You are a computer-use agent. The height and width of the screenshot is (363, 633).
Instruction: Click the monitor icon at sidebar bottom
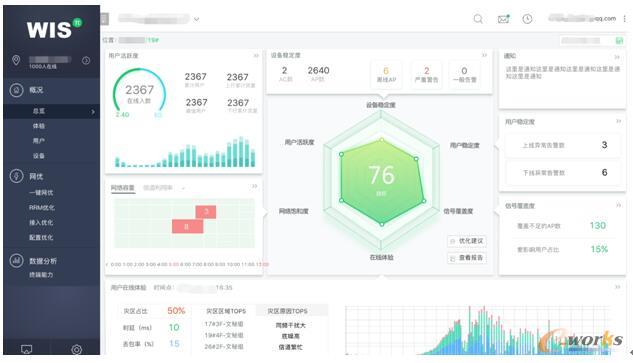coord(26,349)
